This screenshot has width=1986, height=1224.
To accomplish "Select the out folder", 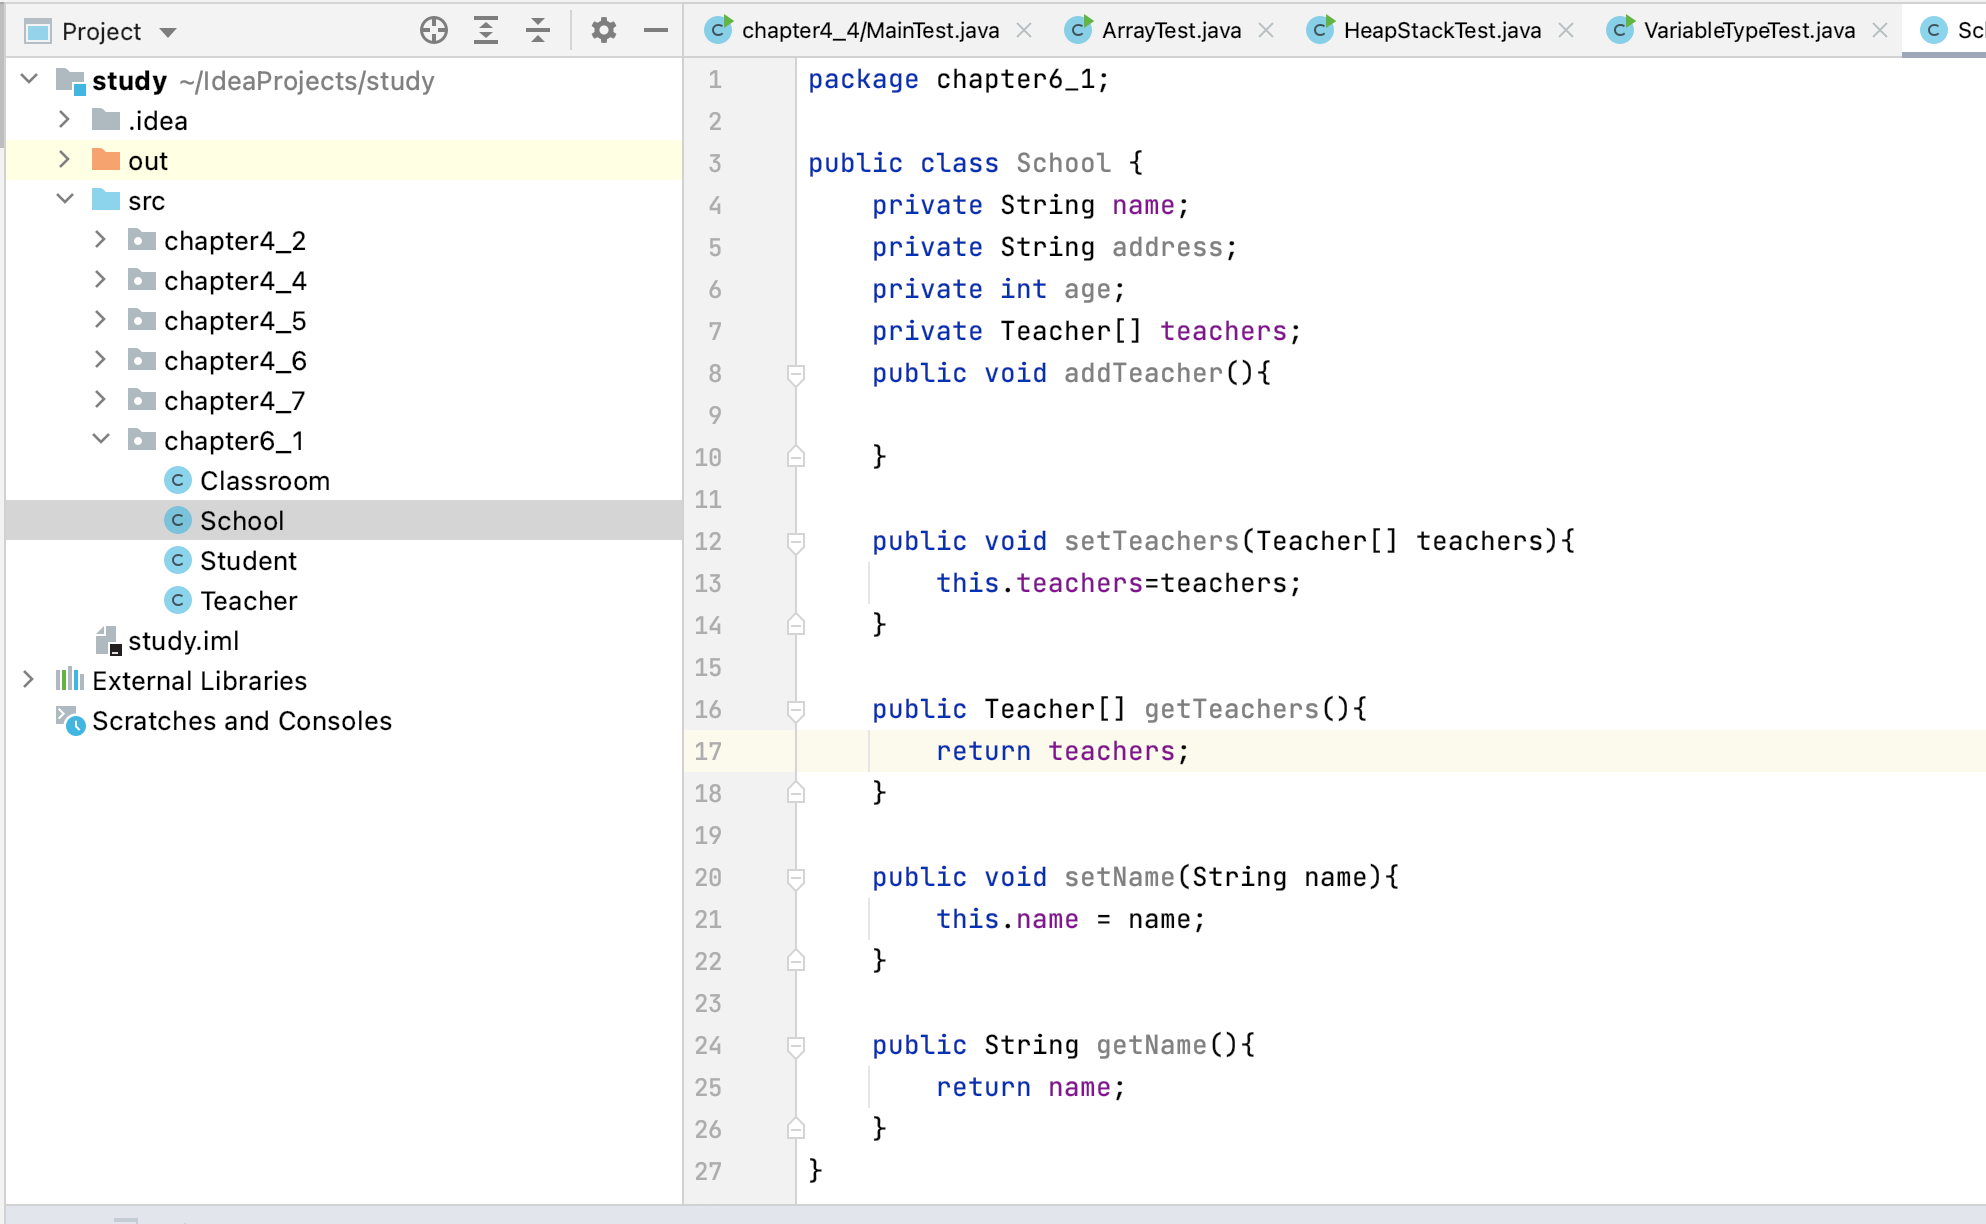I will pos(147,161).
